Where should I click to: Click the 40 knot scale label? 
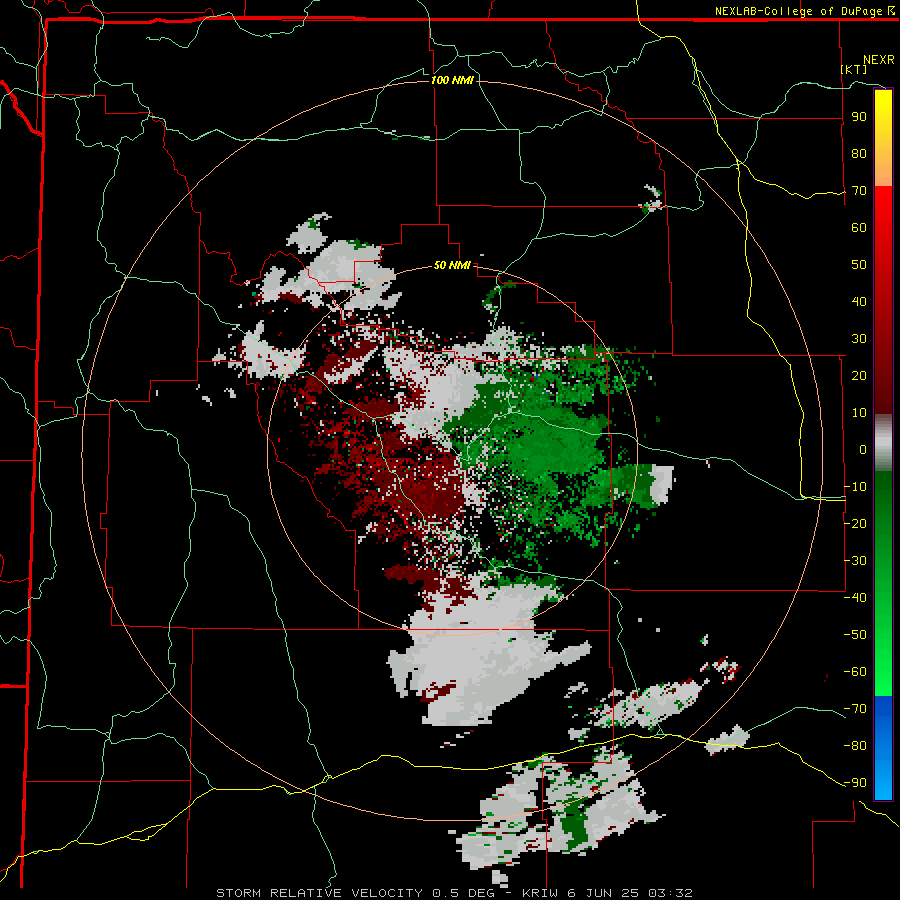click(x=859, y=302)
